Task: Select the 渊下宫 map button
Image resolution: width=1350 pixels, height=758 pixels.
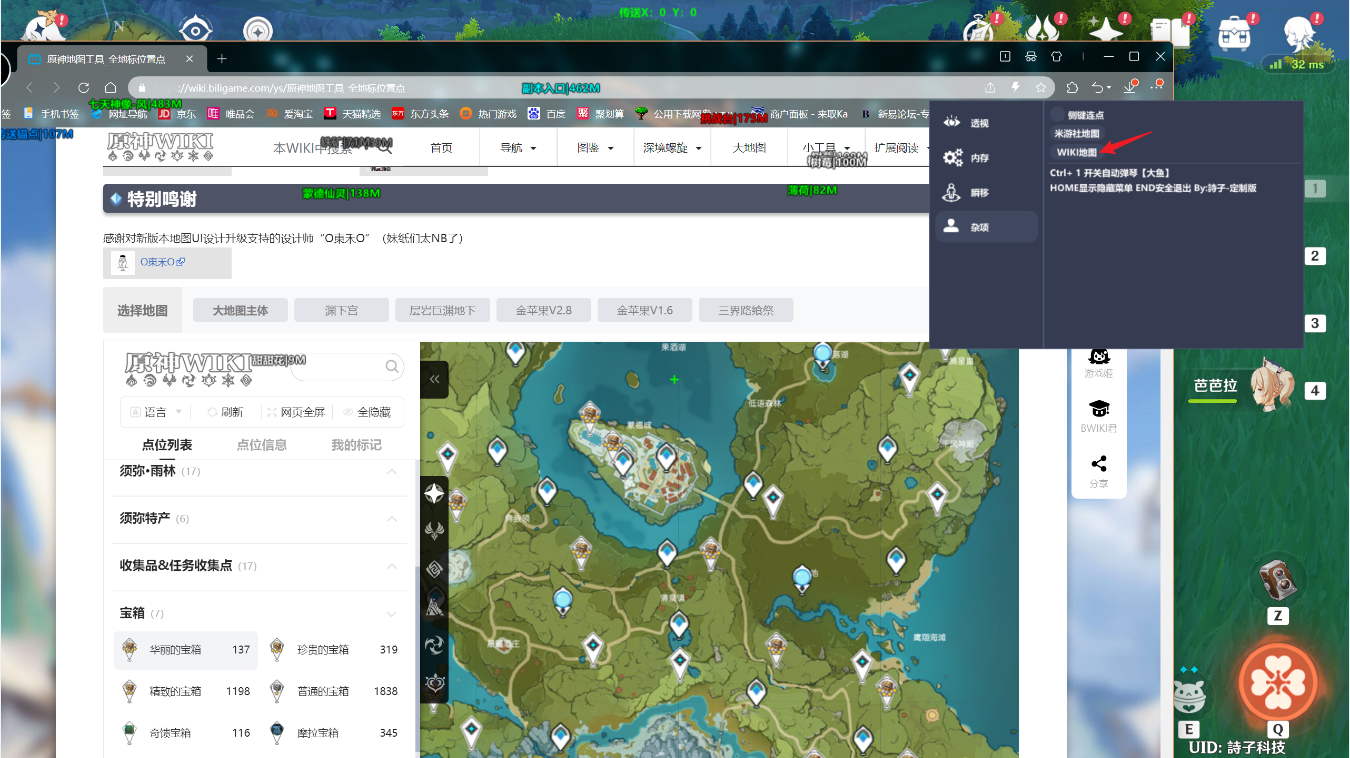Action: [341, 310]
